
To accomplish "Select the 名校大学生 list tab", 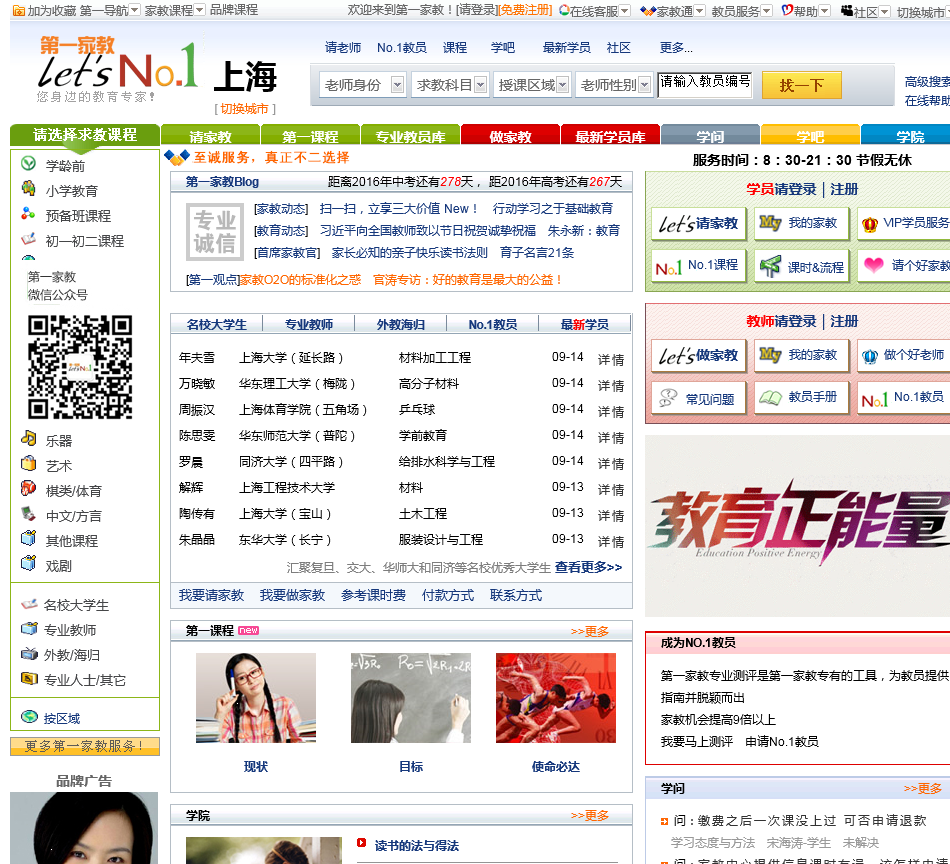I will coord(217,324).
